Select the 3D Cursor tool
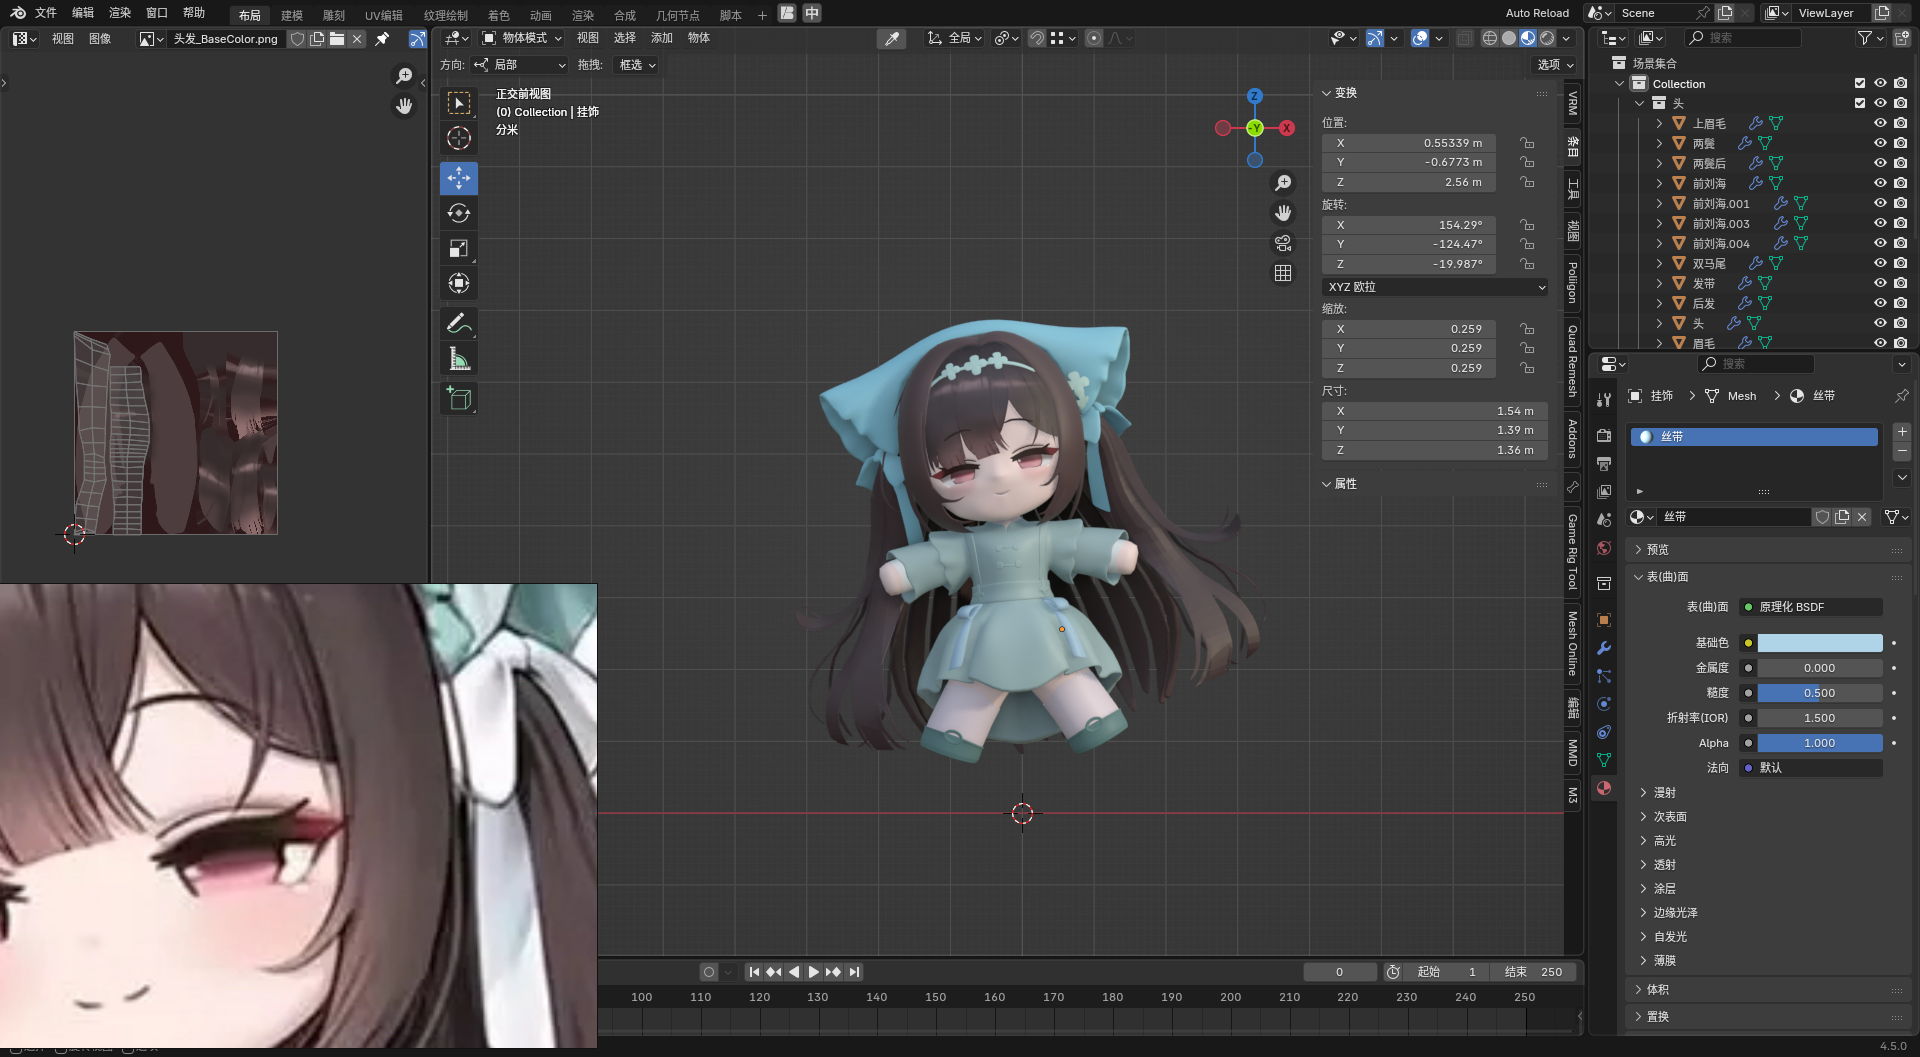Viewport: 1920px width, 1057px height. 459,138
